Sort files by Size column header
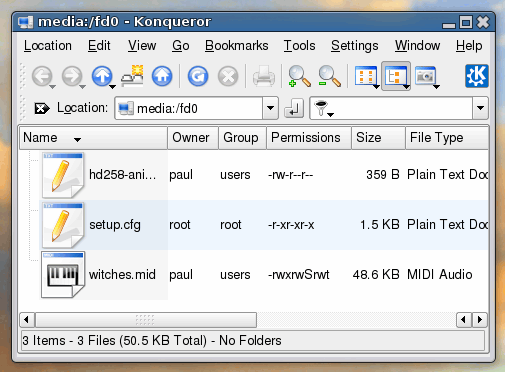505x372 pixels. [x=378, y=138]
